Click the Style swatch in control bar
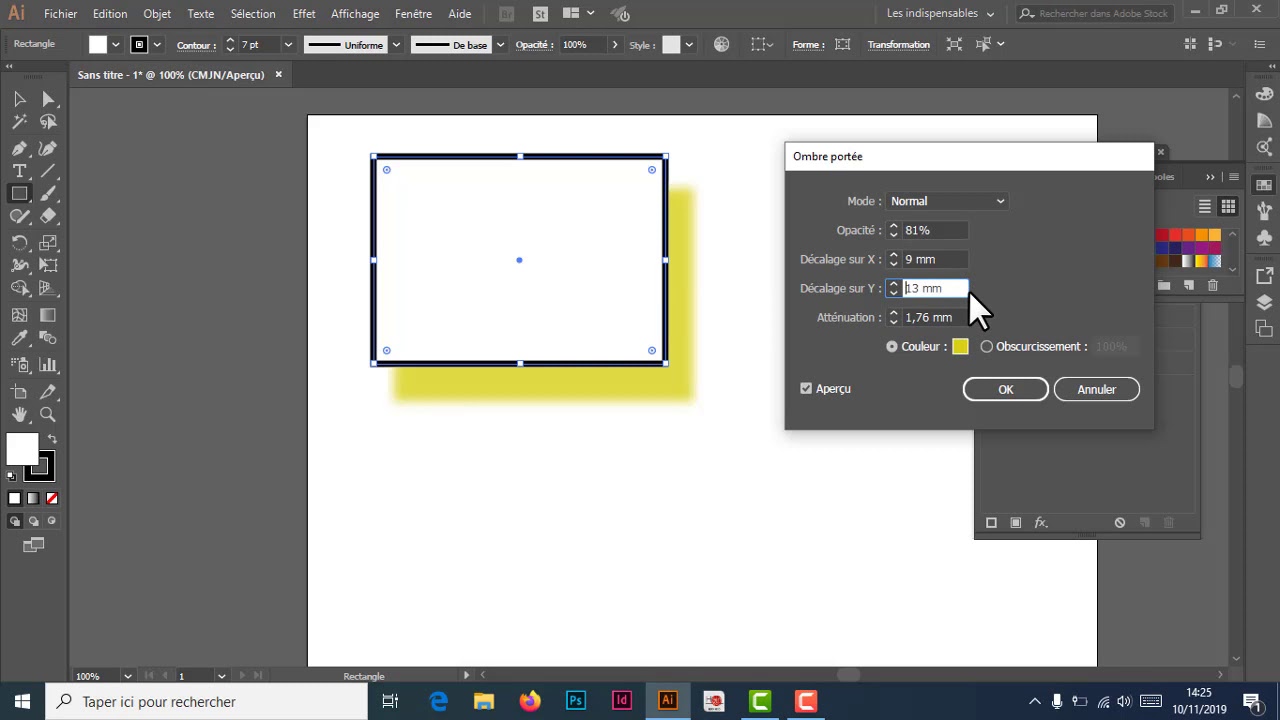This screenshot has height=720, width=1280. point(671,44)
